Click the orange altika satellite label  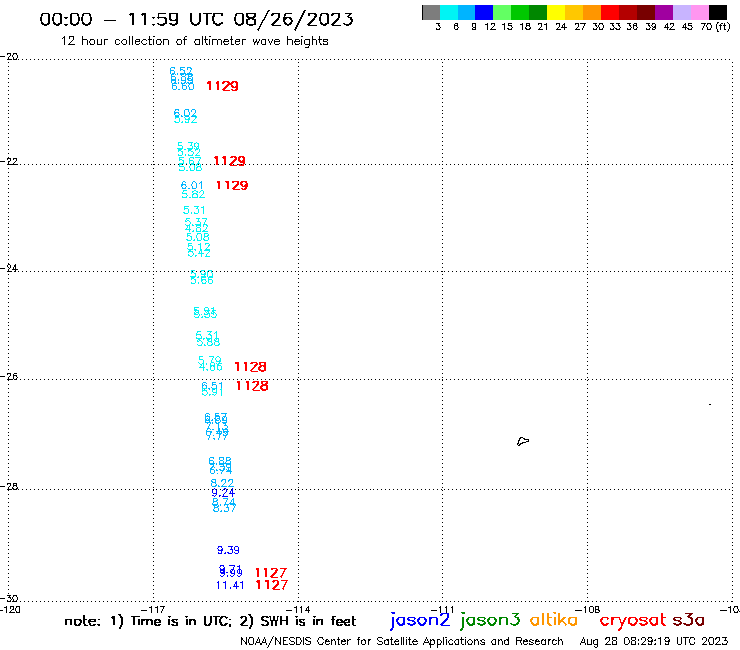point(554,619)
